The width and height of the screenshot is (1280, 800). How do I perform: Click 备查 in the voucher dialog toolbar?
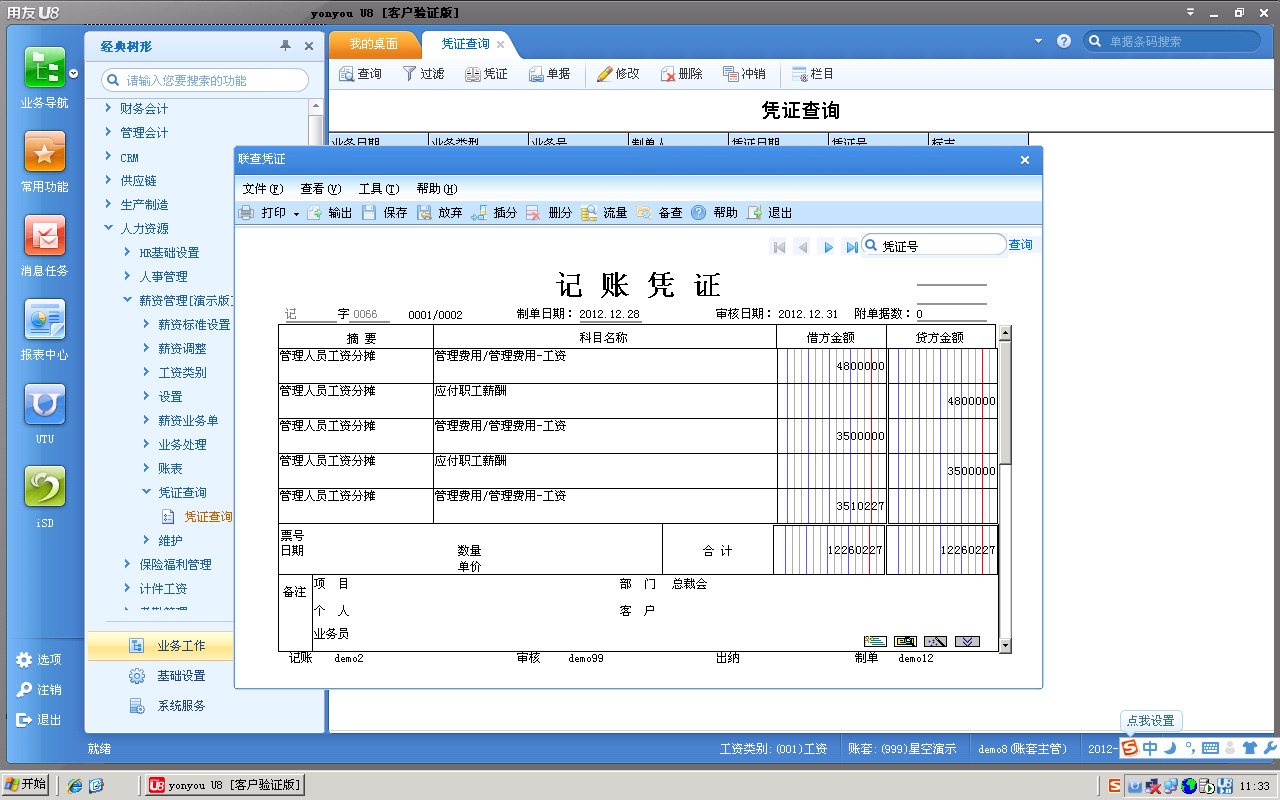pos(659,213)
